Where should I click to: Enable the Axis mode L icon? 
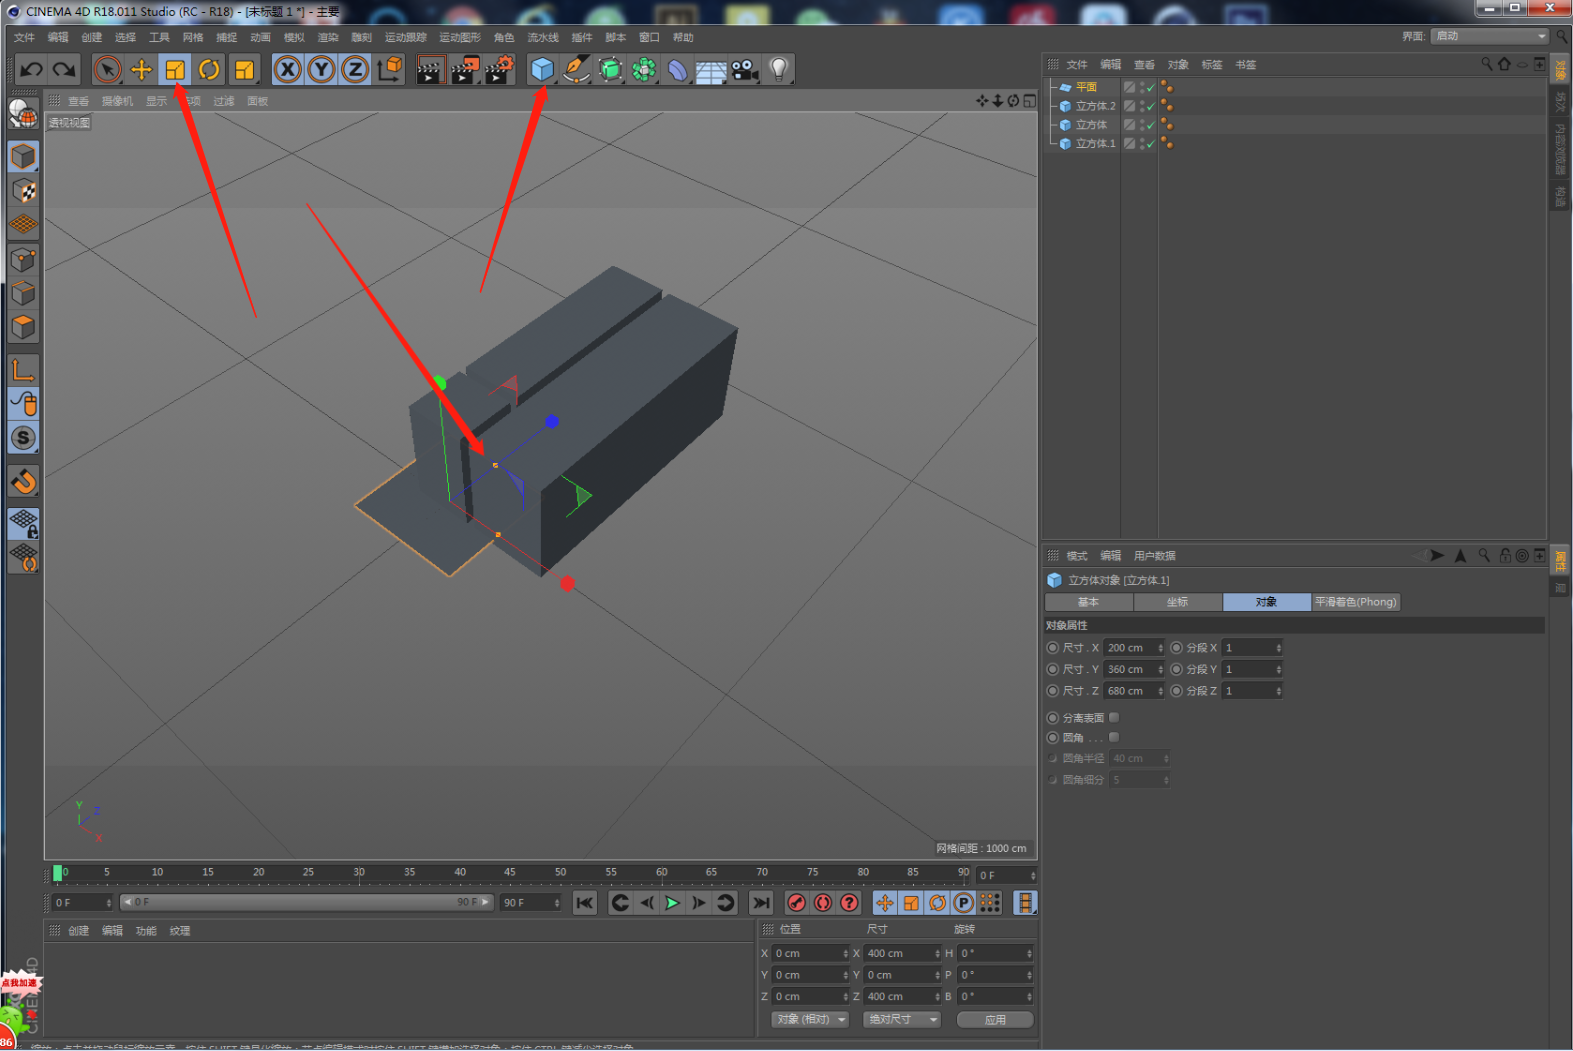24,370
